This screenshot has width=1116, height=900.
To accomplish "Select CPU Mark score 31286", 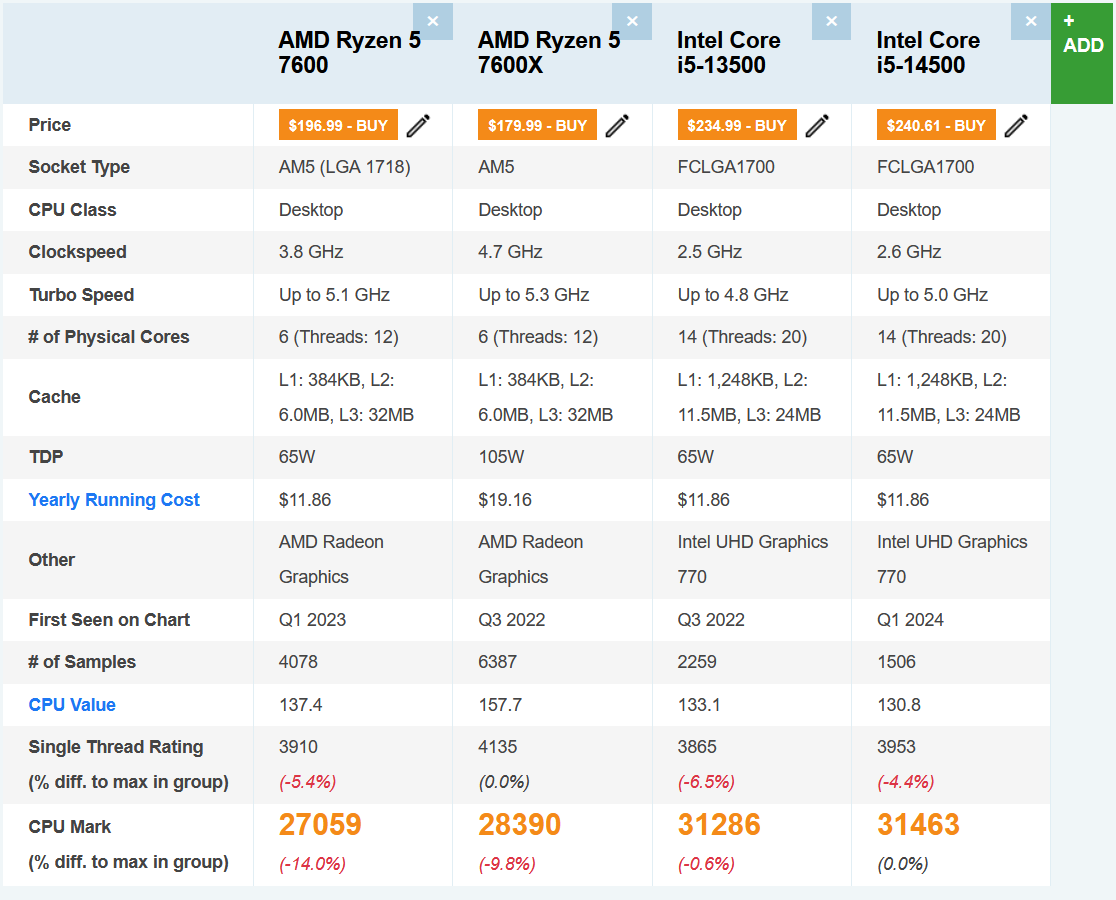I will (719, 825).
